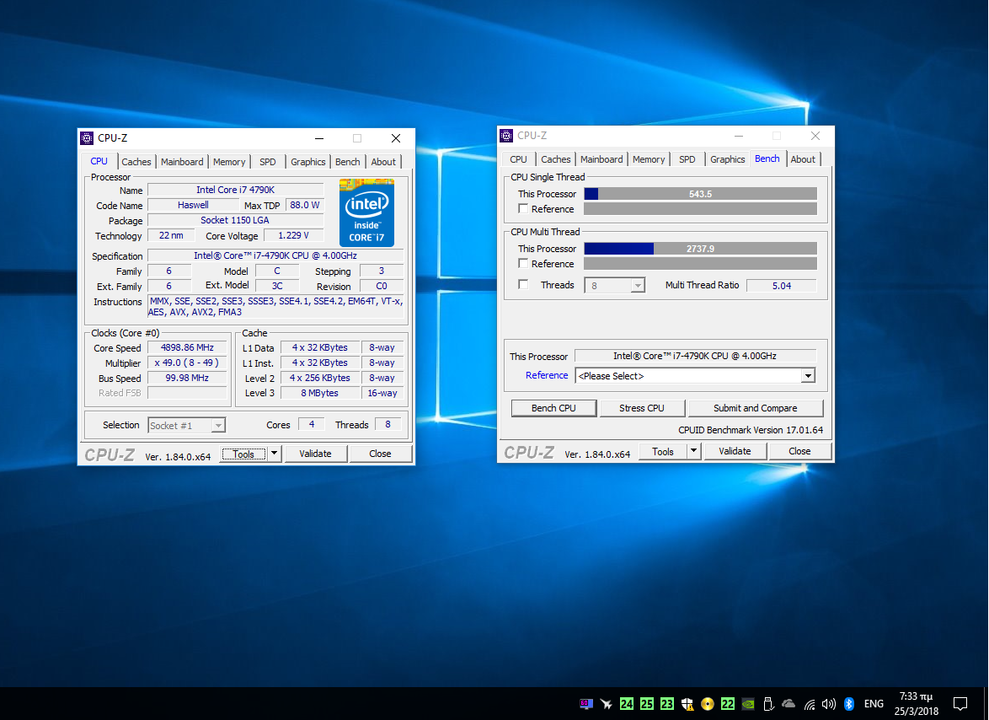Viewport: 989px width, 720px height.
Task: Click the Core Speed 4898.86 MHz value
Action: 187,347
